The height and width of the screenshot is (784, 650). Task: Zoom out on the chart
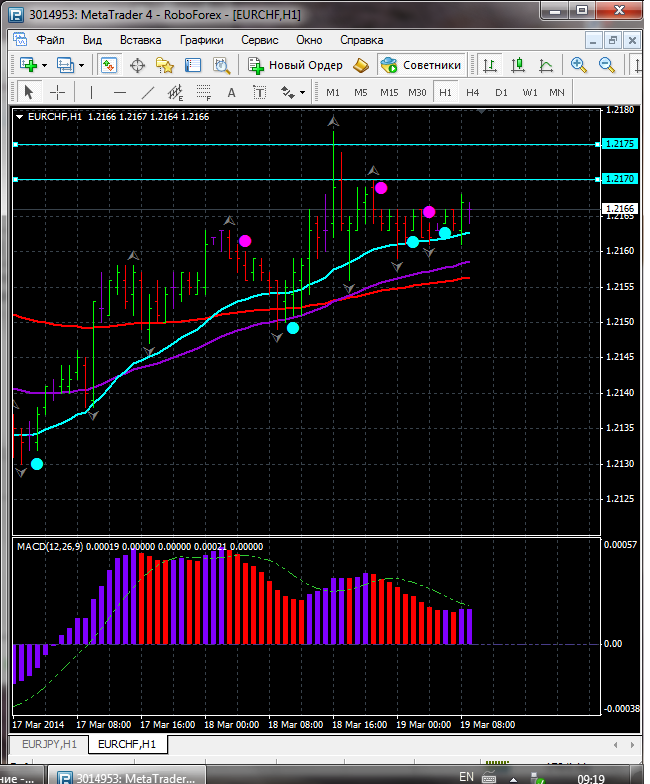606,65
